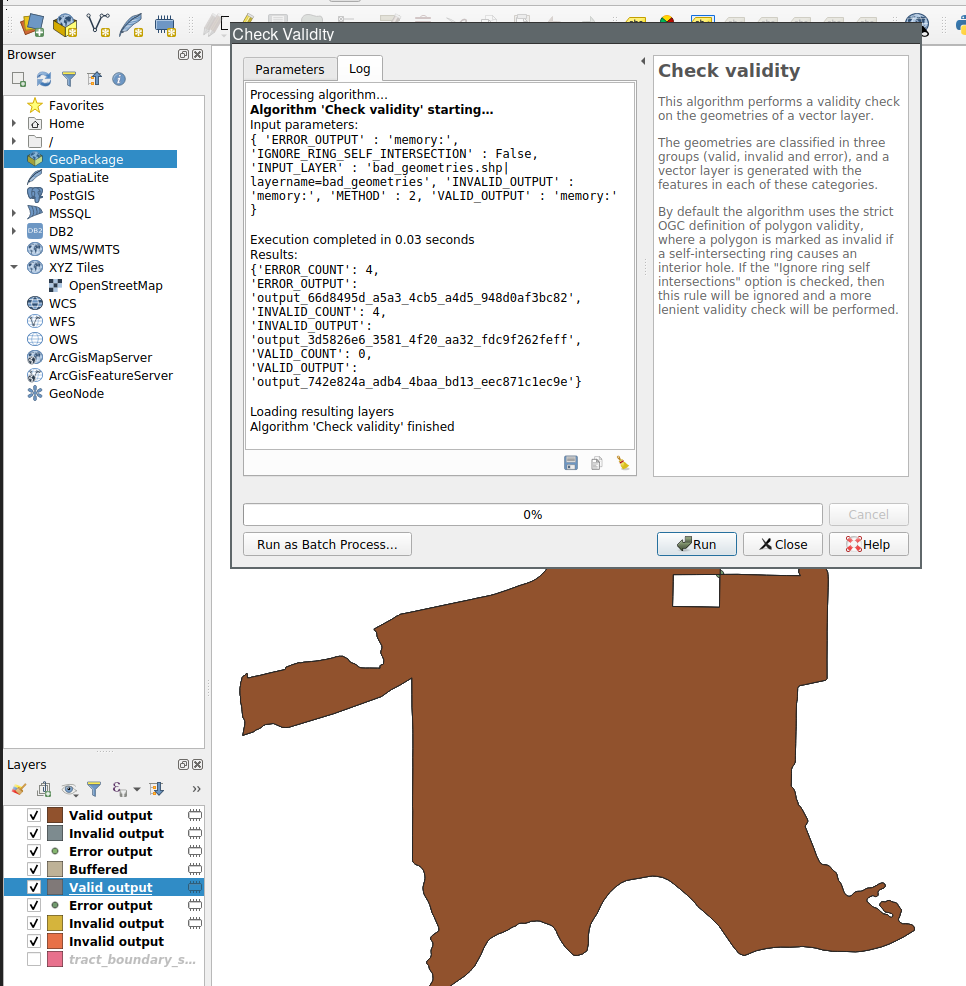Image resolution: width=966 pixels, height=986 pixels.
Task: Hide the topmost Valid output layer
Action: click(x=34, y=815)
